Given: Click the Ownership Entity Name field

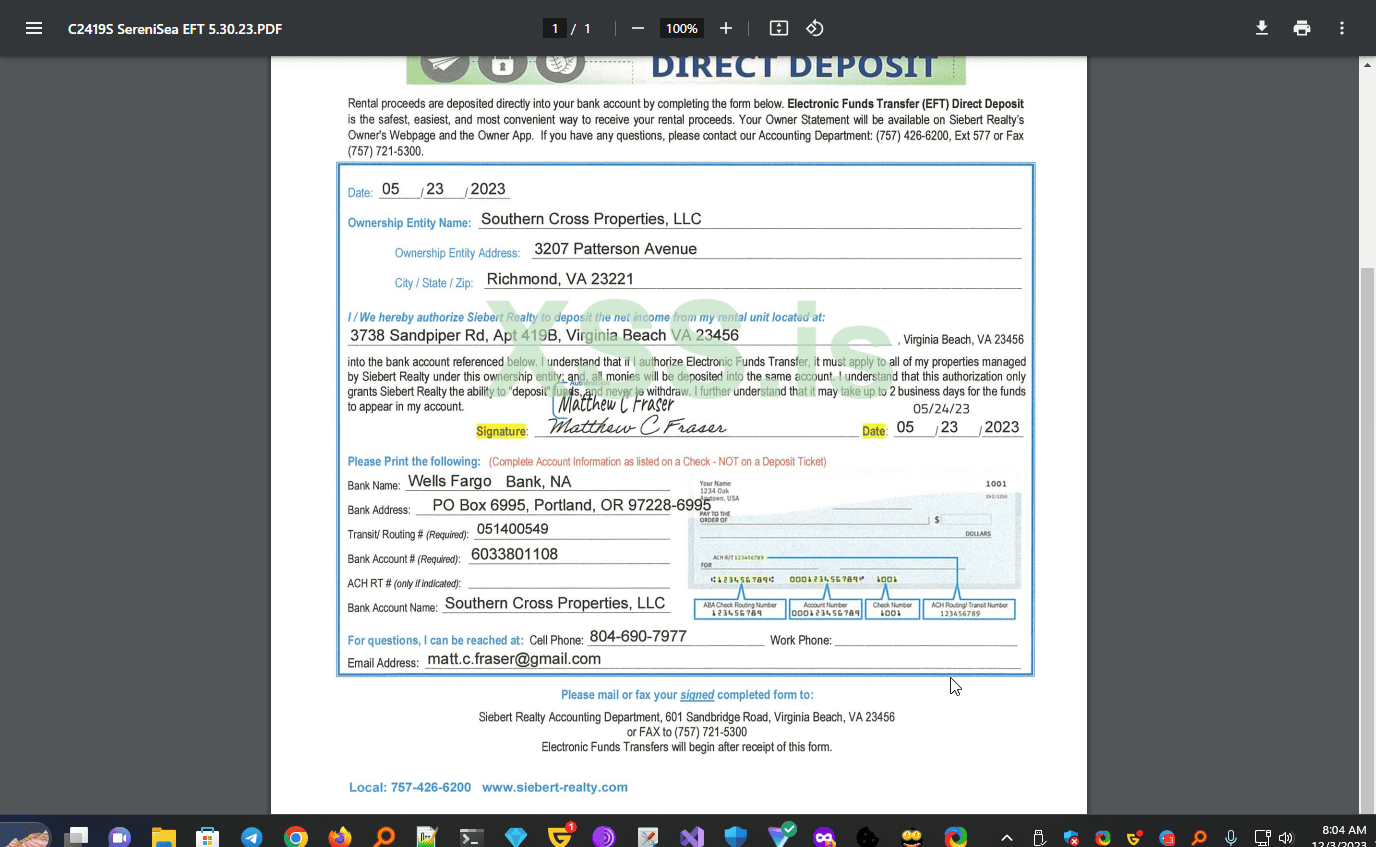Looking at the screenshot, I should point(749,219).
